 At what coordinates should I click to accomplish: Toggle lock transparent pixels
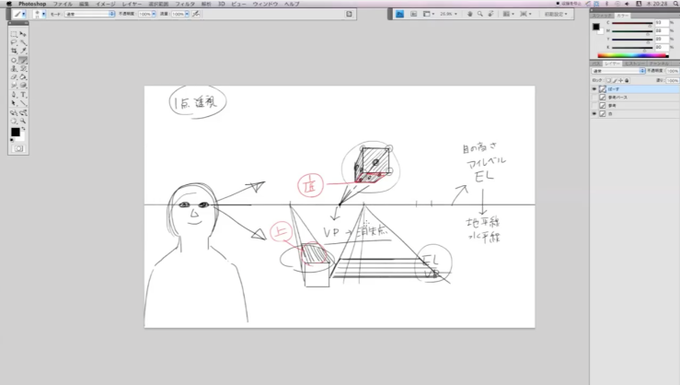tap(609, 80)
